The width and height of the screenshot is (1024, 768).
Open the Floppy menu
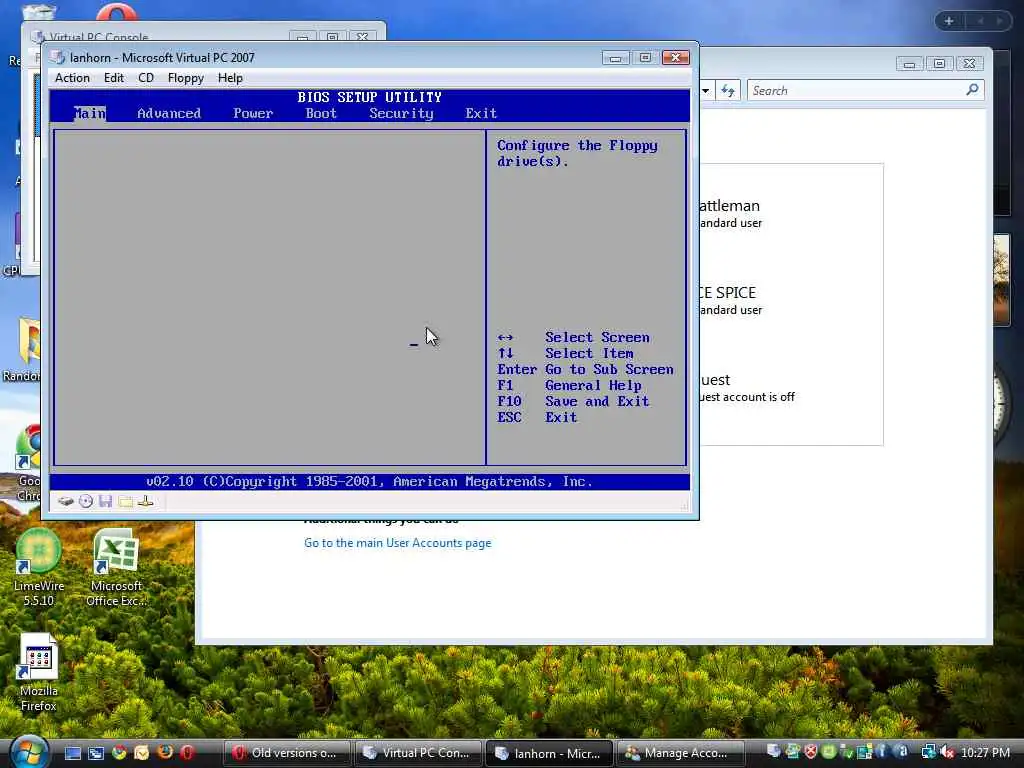[x=185, y=78]
